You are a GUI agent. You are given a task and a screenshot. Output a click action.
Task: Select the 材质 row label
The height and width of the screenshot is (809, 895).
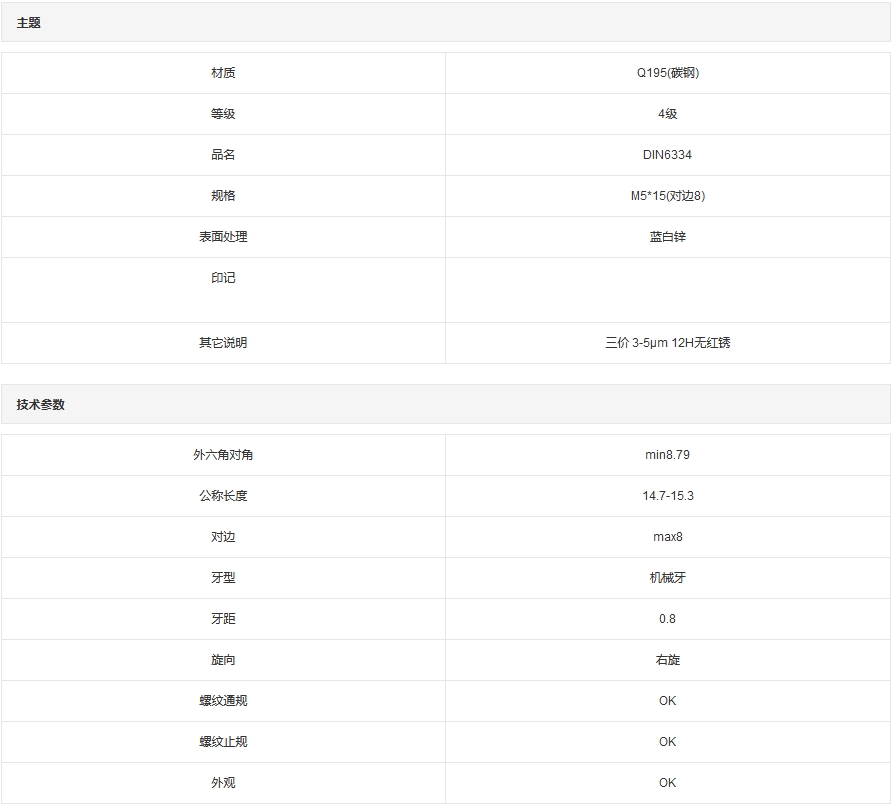(x=223, y=73)
